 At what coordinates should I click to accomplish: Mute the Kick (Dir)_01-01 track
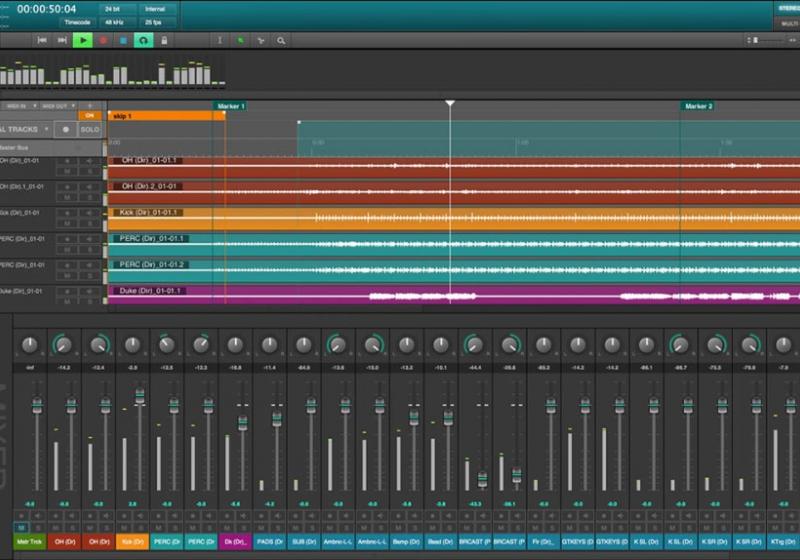tap(69, 223)
